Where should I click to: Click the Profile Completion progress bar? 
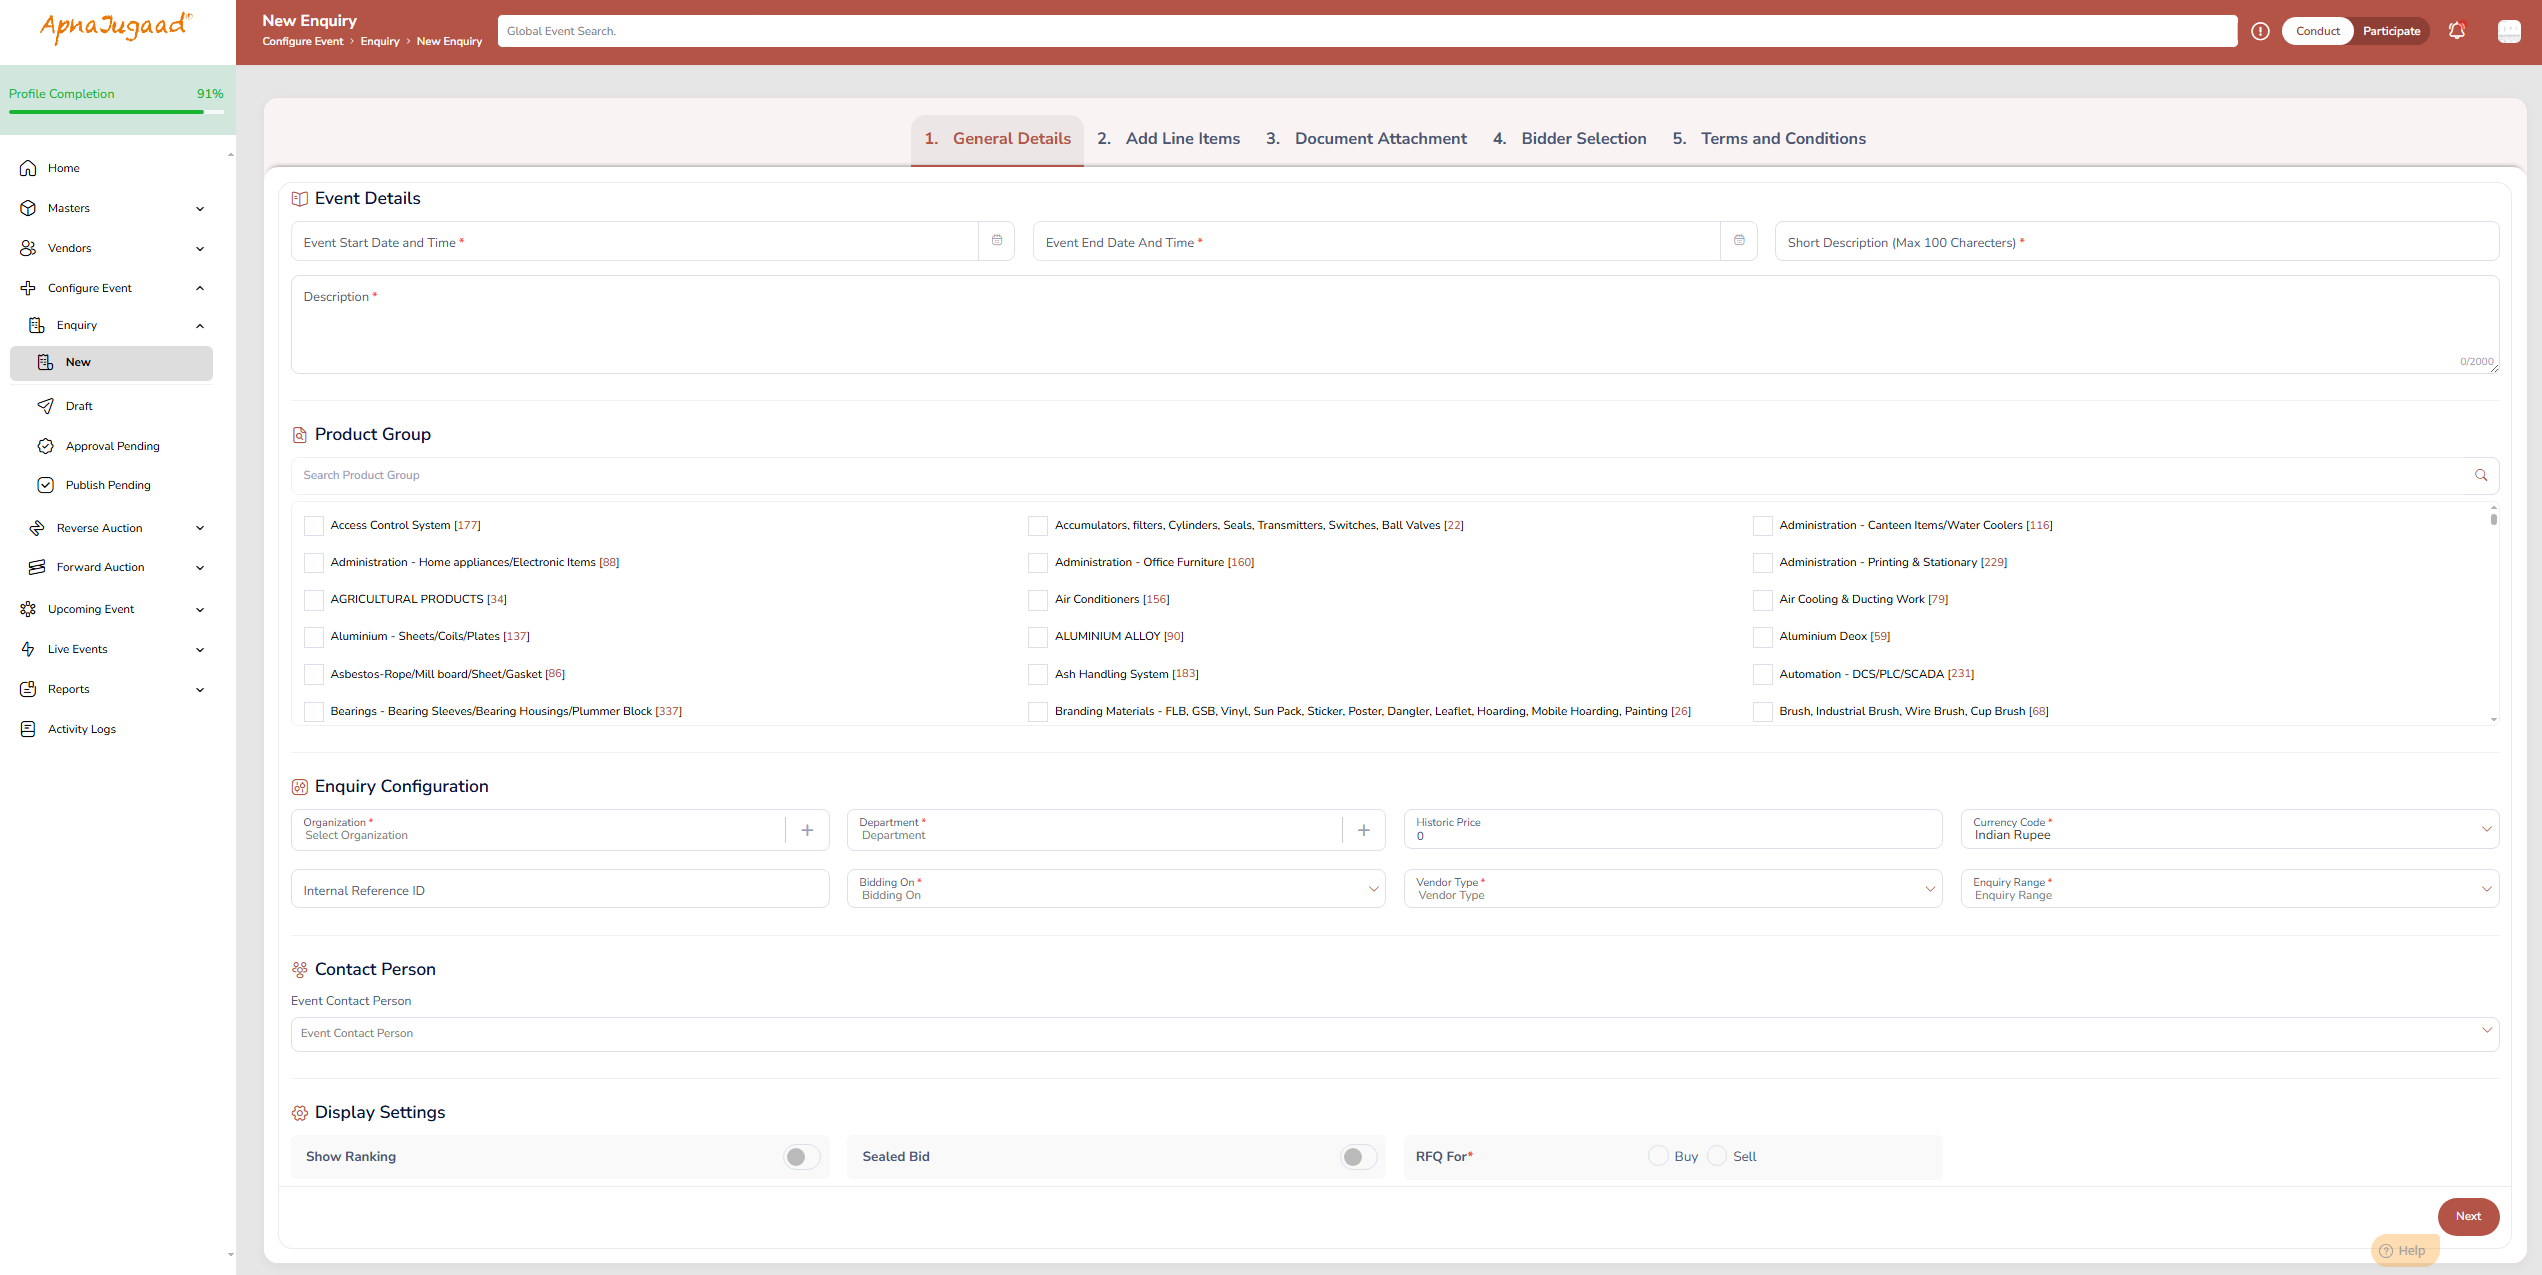pyautogui.click(x=115, y=112)
